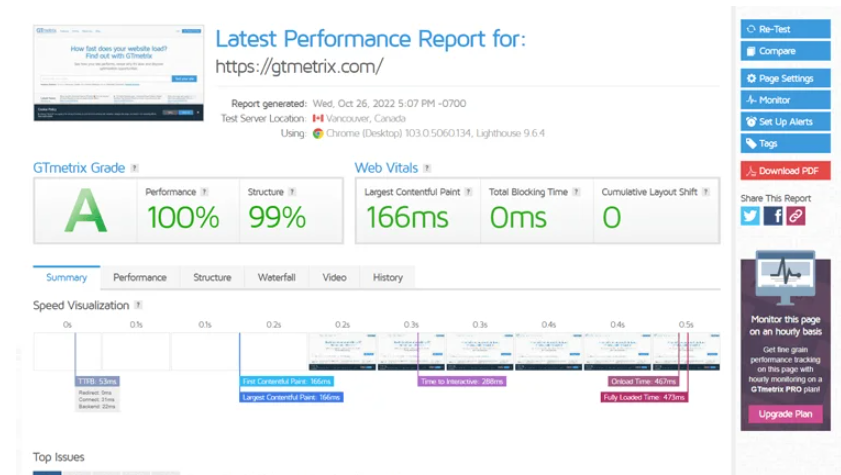
Task: Click the Time to Interactive marker
Action: 462,381
